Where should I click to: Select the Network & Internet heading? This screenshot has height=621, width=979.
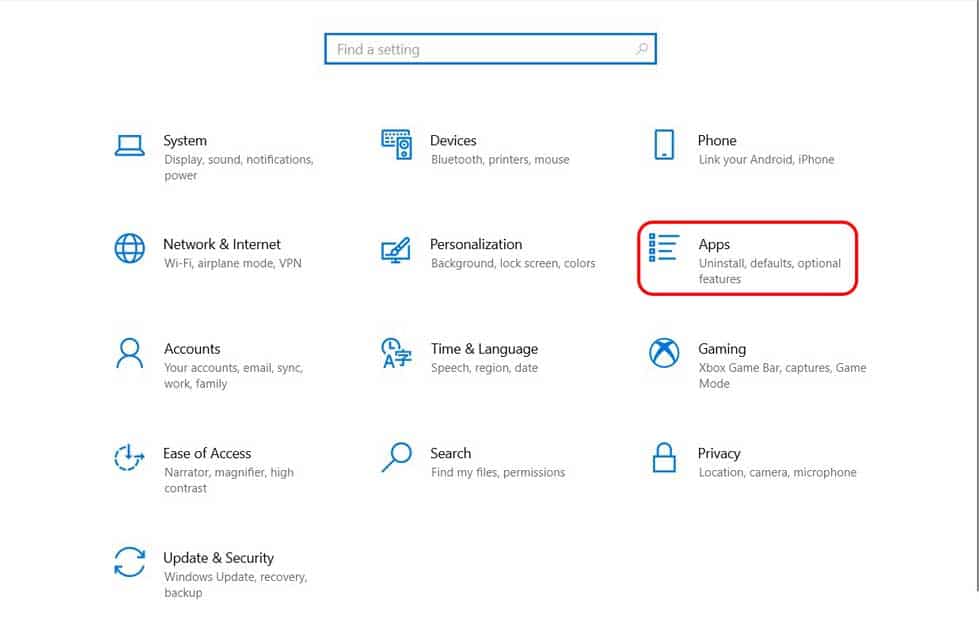point(222,244)
